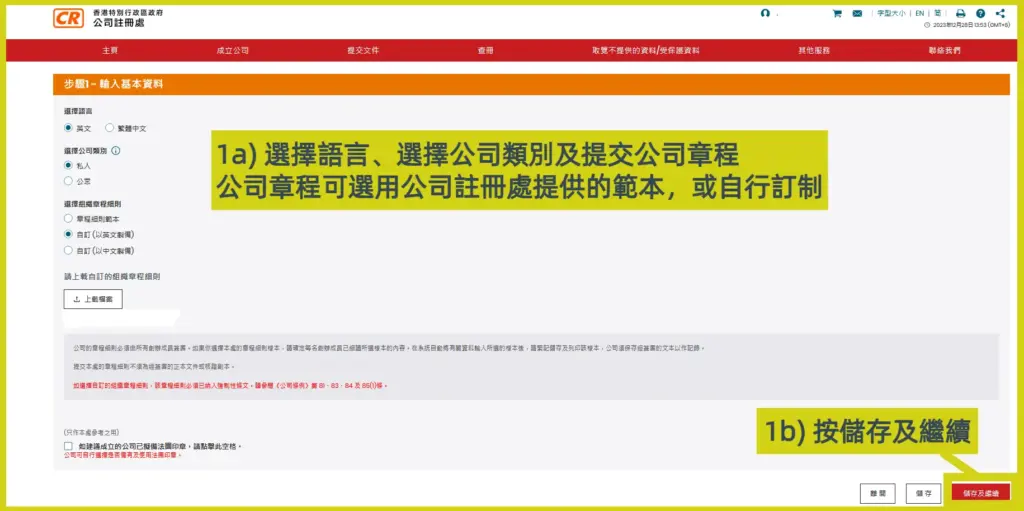
Task: Select 自訂 (以中文製備) radio option
Action: click(68, 250)
